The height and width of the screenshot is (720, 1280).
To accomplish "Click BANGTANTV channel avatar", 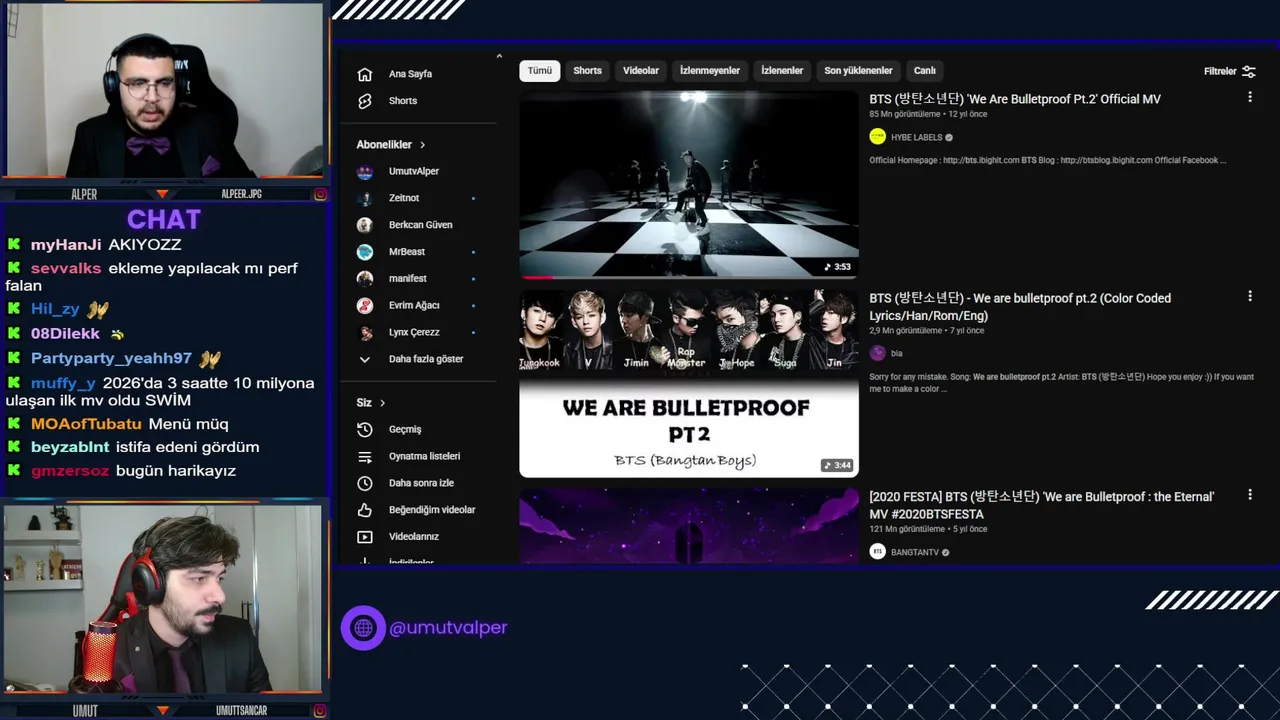I will pyautogui.click(x=877, y=551).
